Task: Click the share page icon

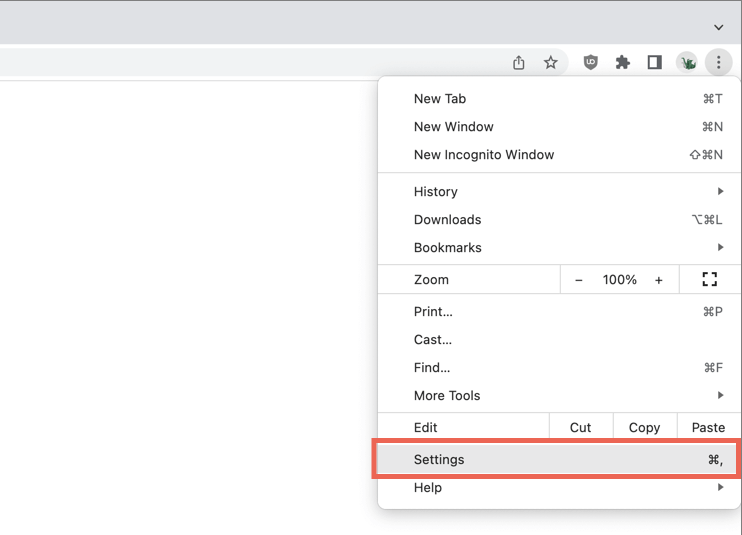Action: click(519, 63)
